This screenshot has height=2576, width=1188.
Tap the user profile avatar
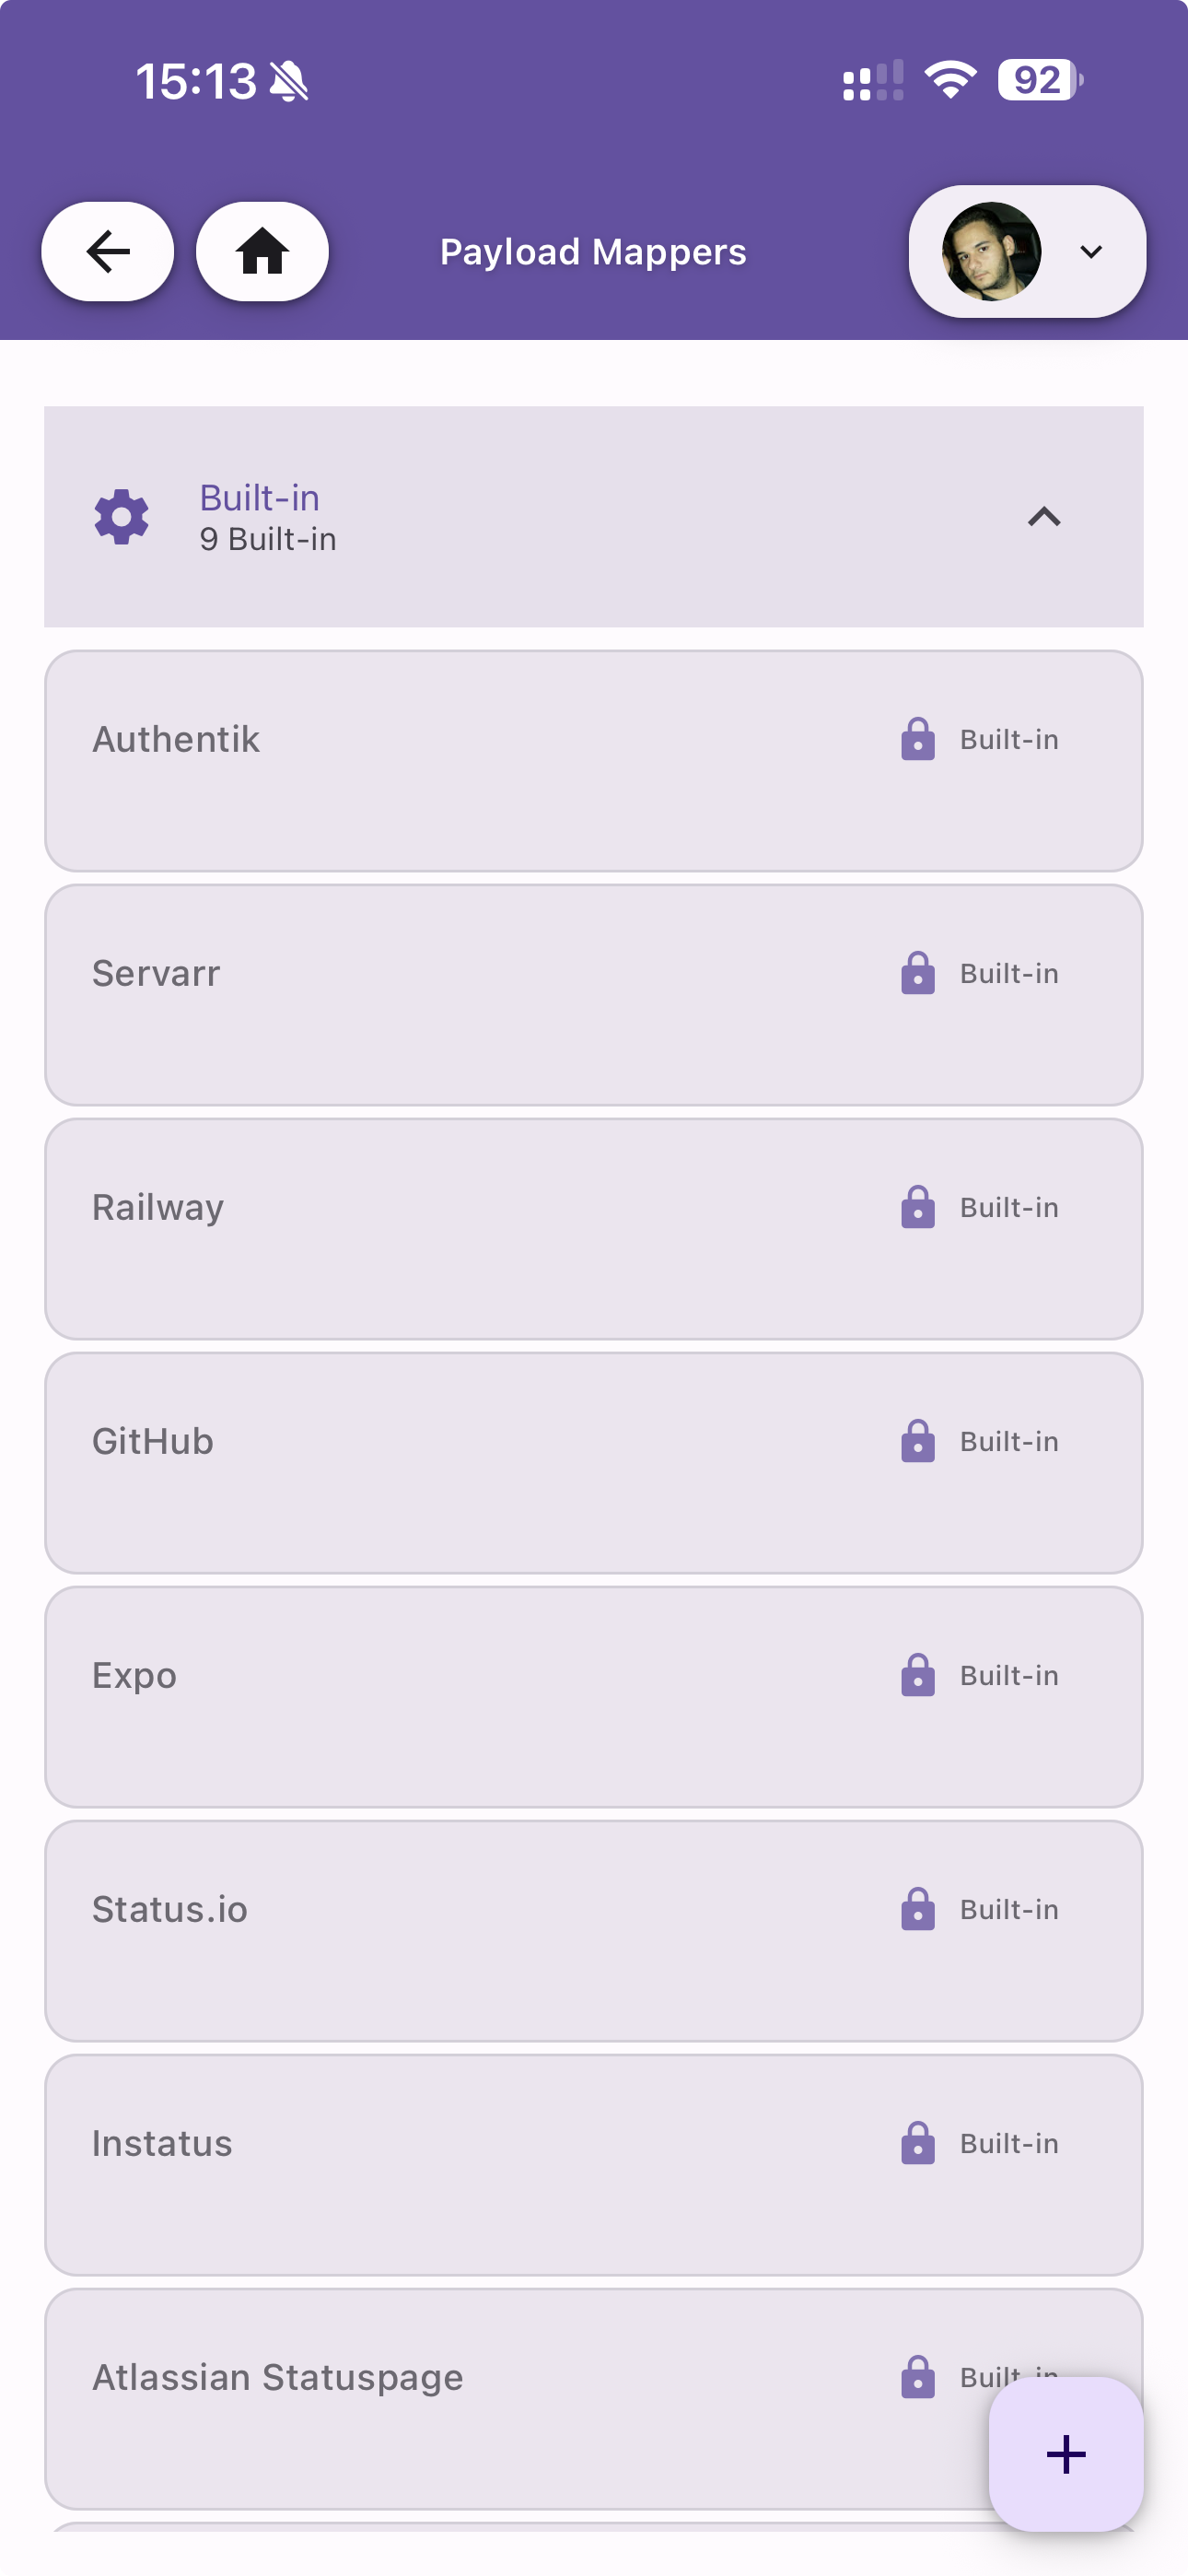[991, 252]
